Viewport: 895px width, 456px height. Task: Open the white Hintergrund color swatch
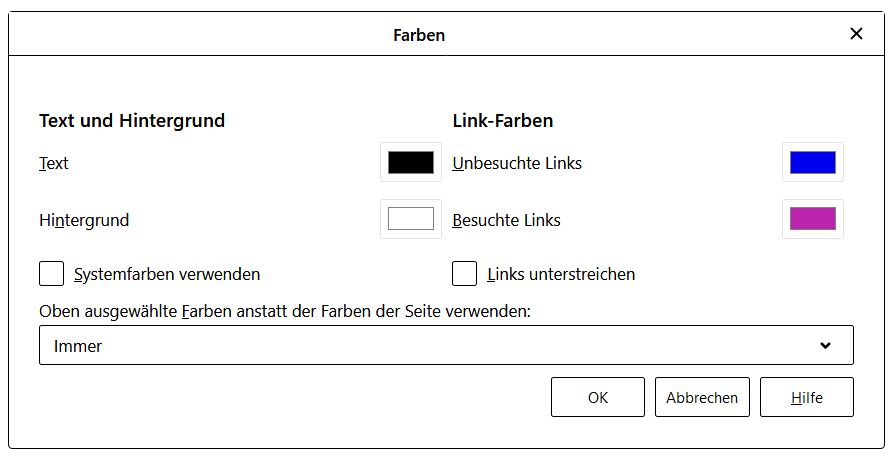tap(411, 219)
